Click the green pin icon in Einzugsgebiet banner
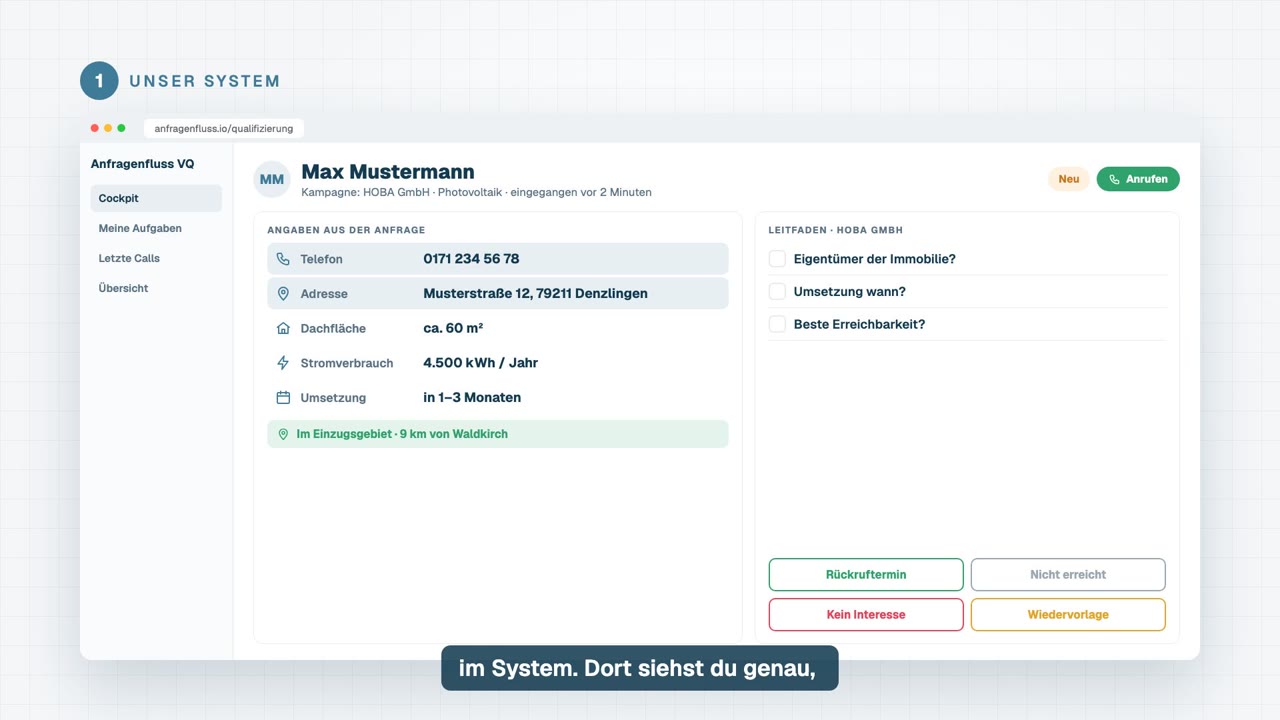Viewport: 1280px width, 720px height. pos(283,434)
